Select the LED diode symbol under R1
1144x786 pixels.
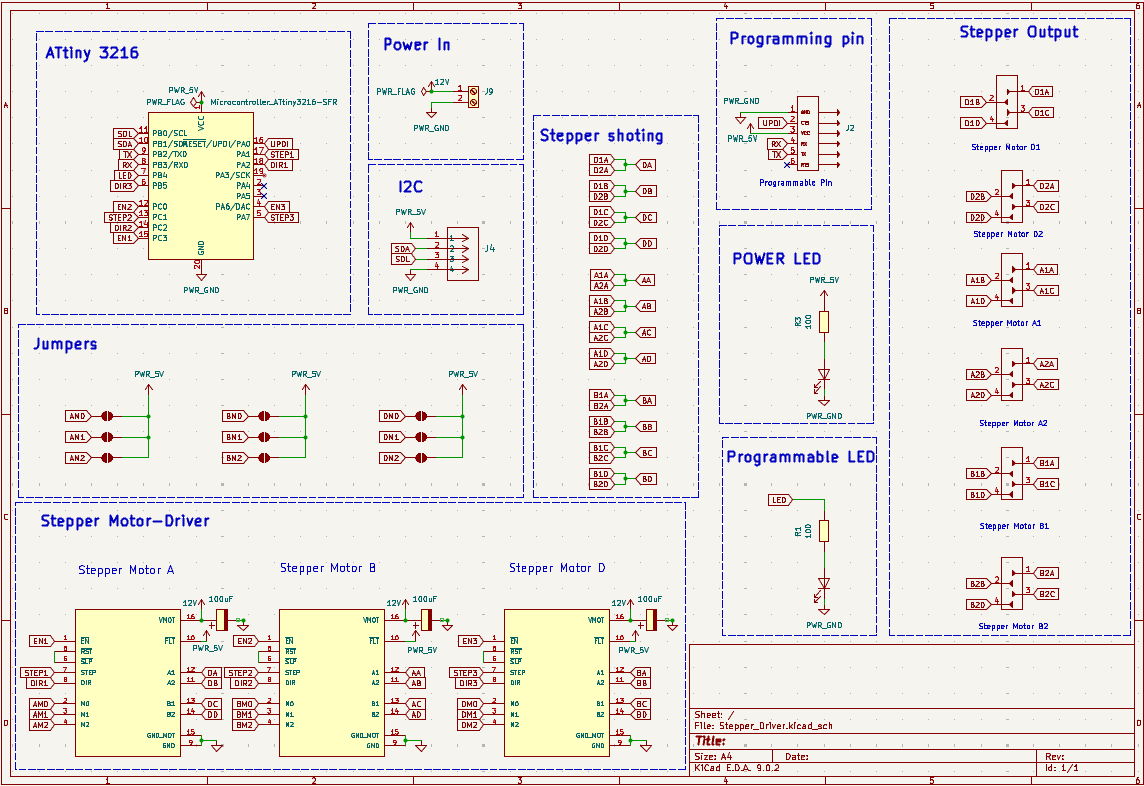click(824, 584)
